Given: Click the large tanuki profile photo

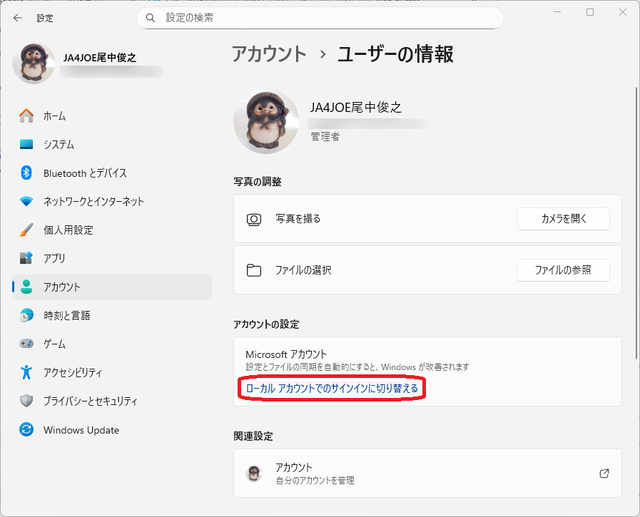Looking at the screenshot, I should click(266, 122).
